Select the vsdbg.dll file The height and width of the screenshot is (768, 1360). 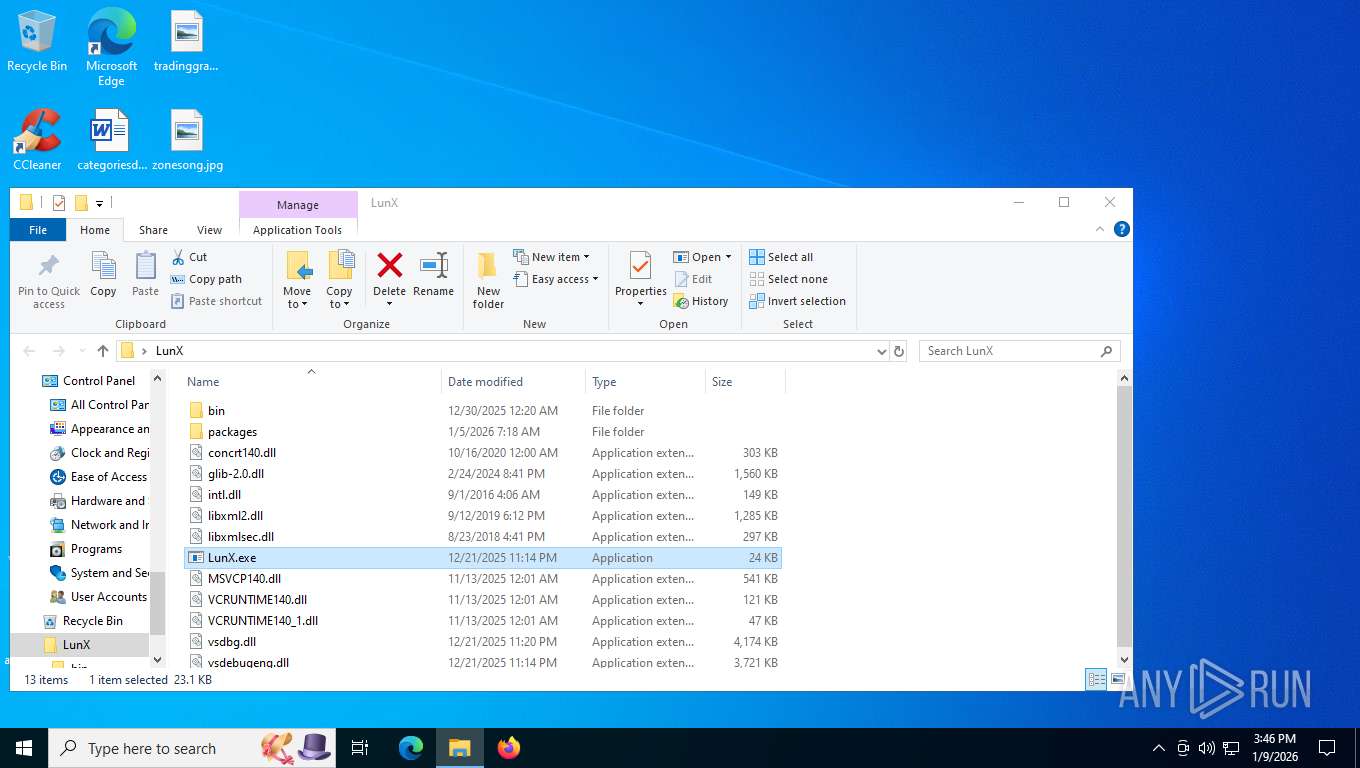(x=482, y=642)
